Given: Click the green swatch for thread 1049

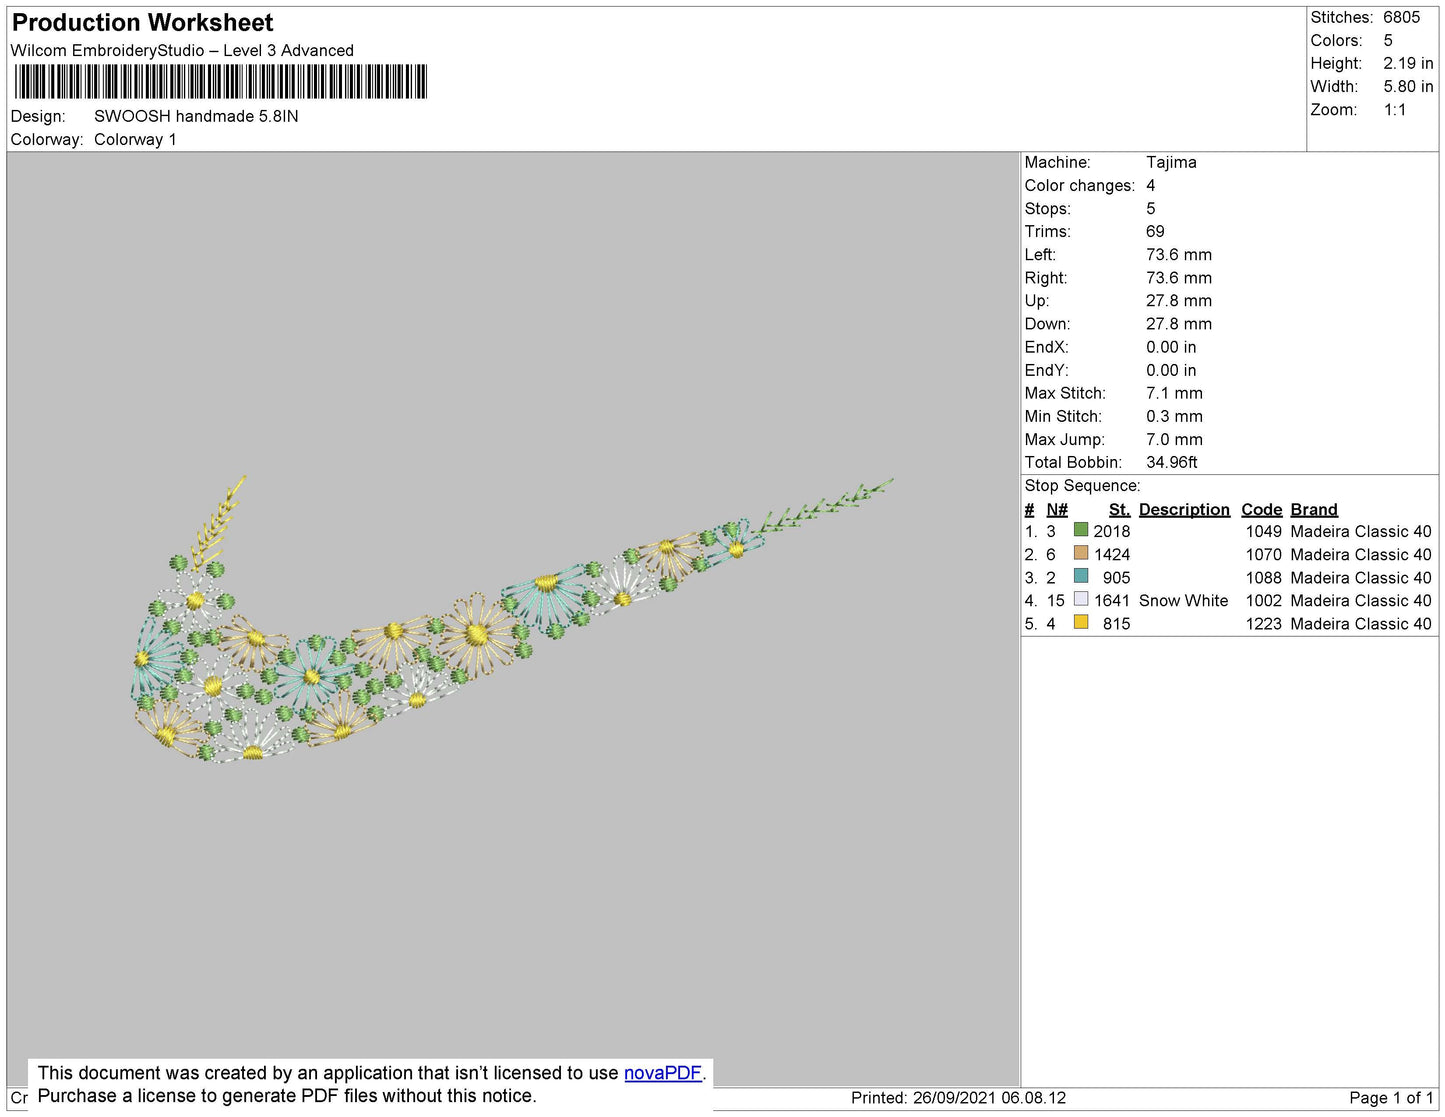Looking at the screenshot, I should [x=1081, y=530].
